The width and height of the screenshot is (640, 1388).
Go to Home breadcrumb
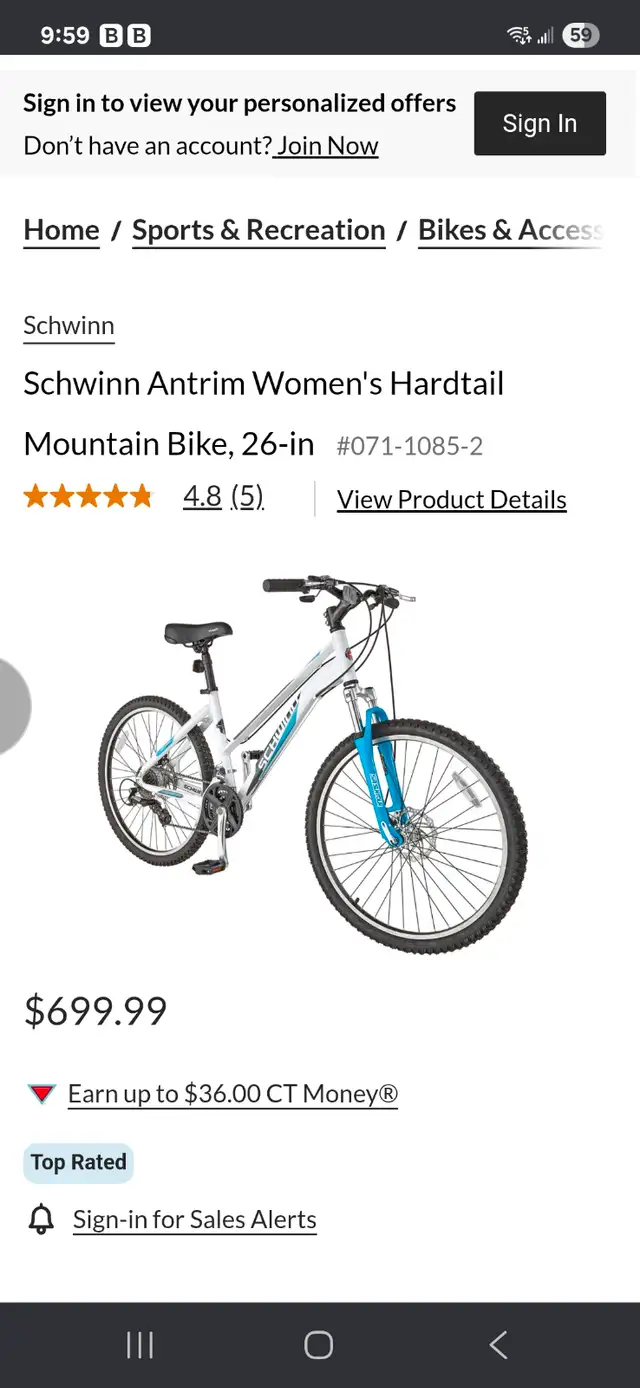click(x=61, y=230)
